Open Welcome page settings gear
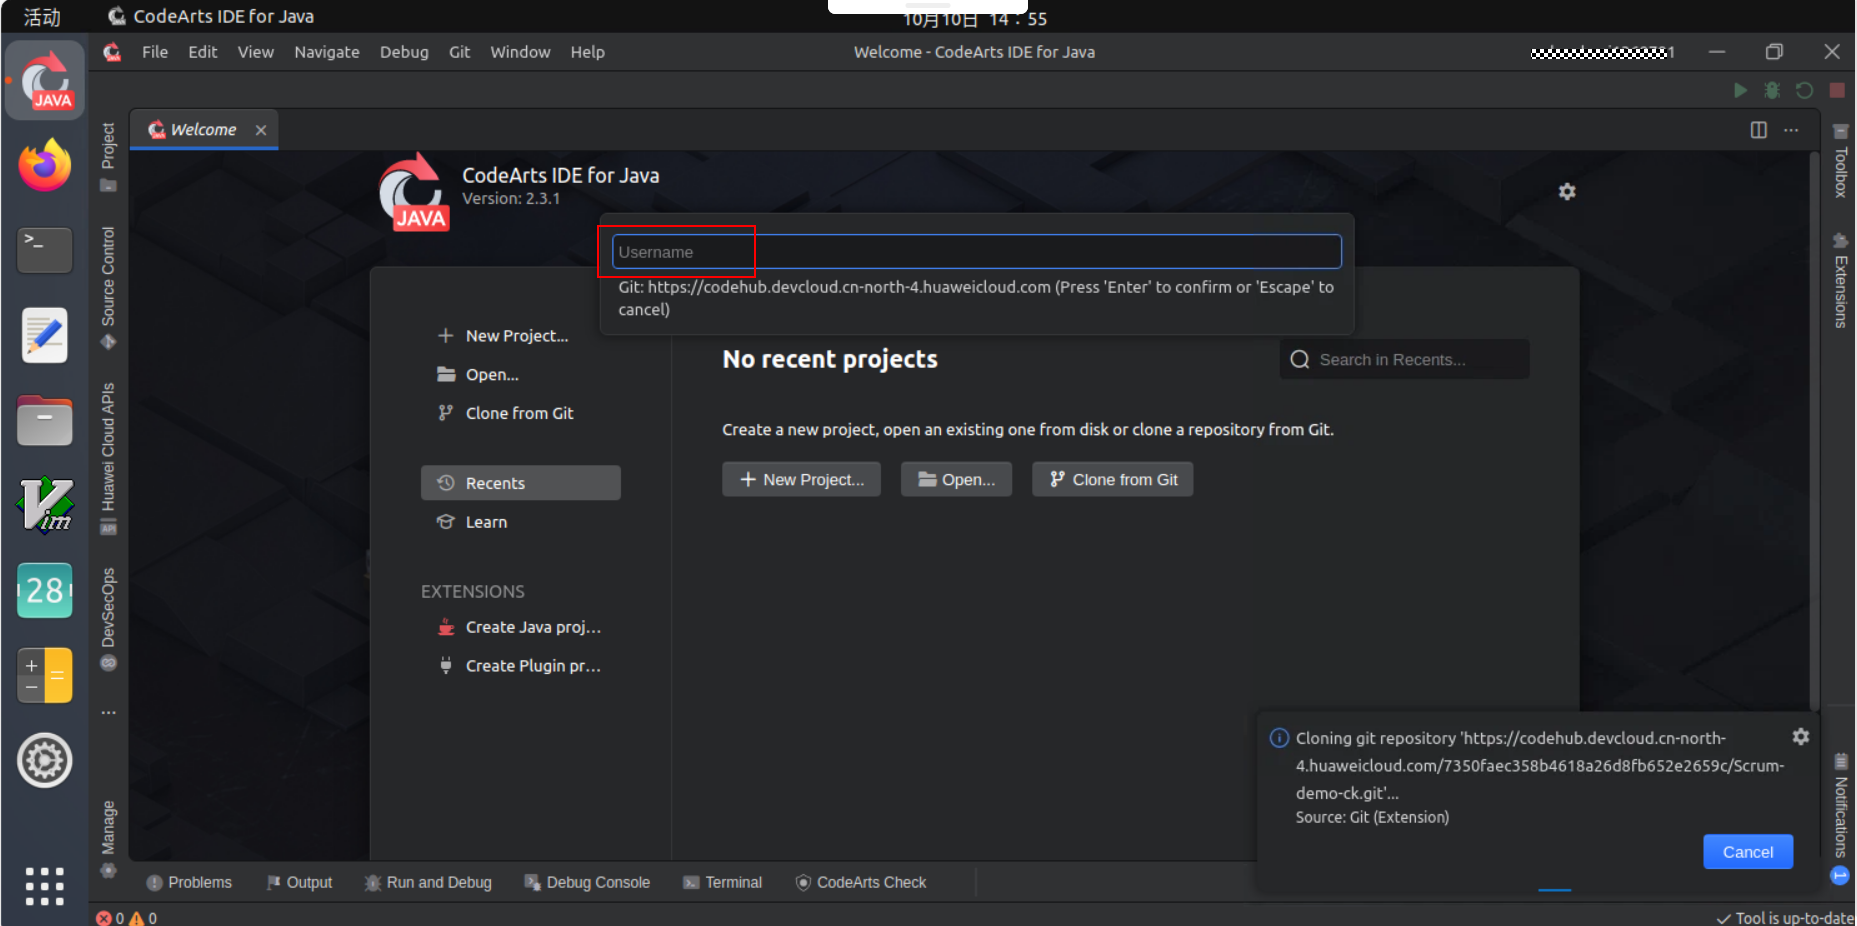The width and height of the screenshot is (1857, 926). [x=1567, y=191]
